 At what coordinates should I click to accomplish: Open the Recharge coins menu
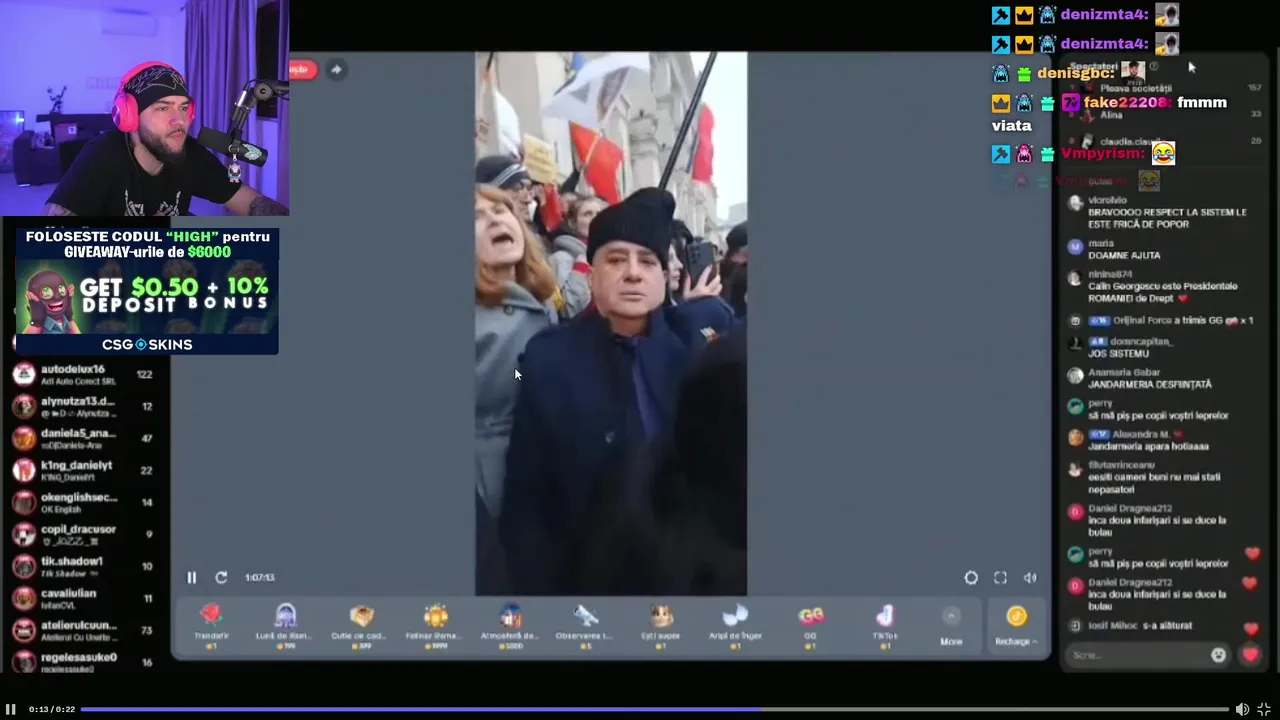point(1016,627)
